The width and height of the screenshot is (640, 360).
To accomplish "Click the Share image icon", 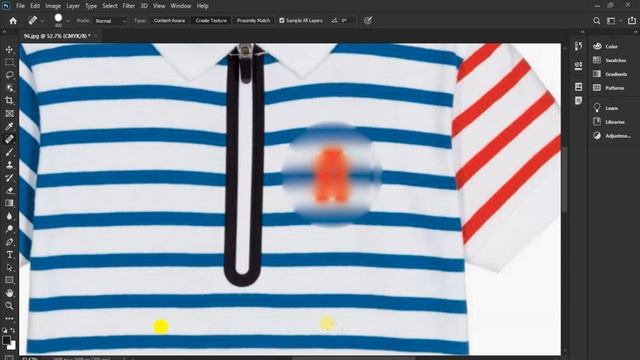I will 632,20.
